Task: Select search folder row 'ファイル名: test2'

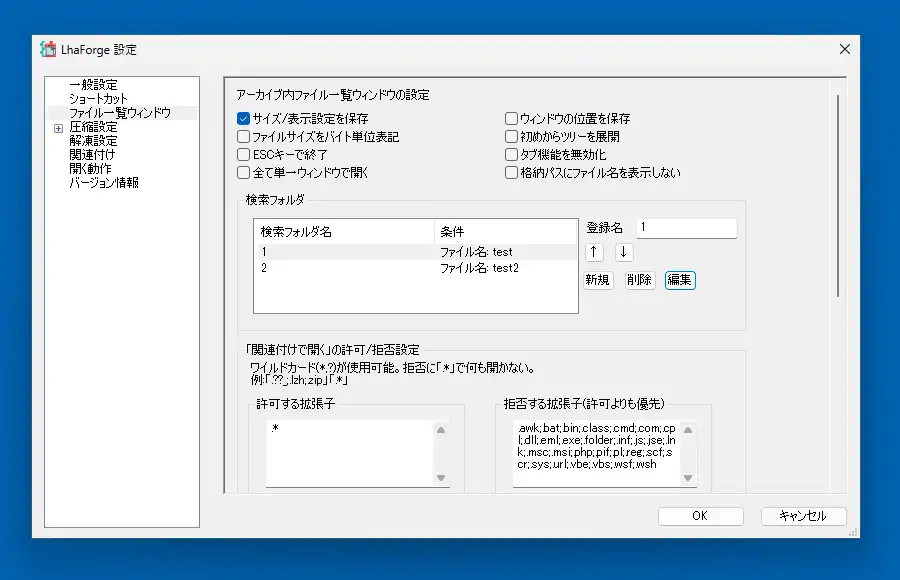Action: click(x=416, y=268)
